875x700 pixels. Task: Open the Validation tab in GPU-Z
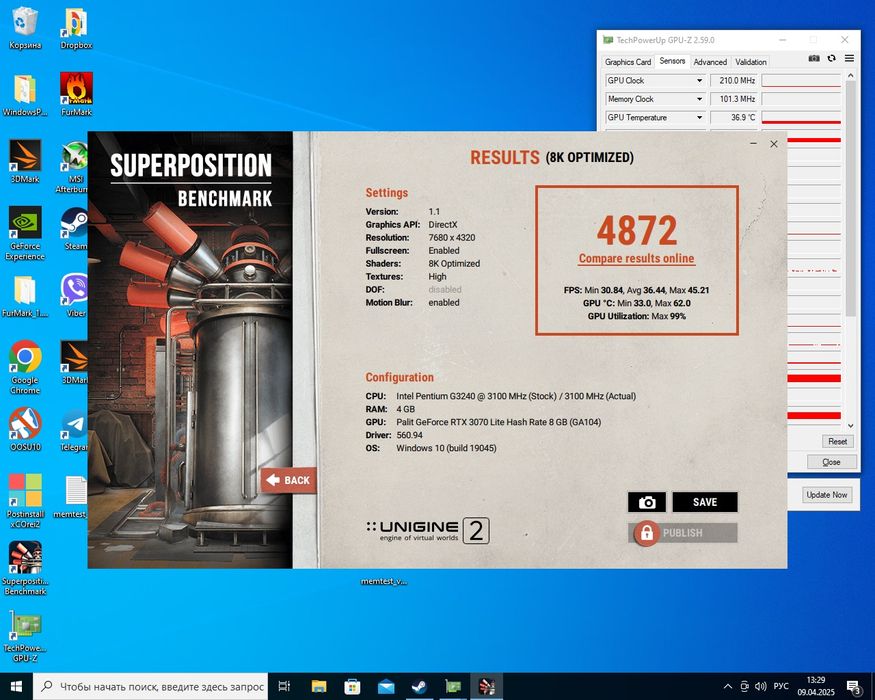pyautogui.click(x=751, y=62)
